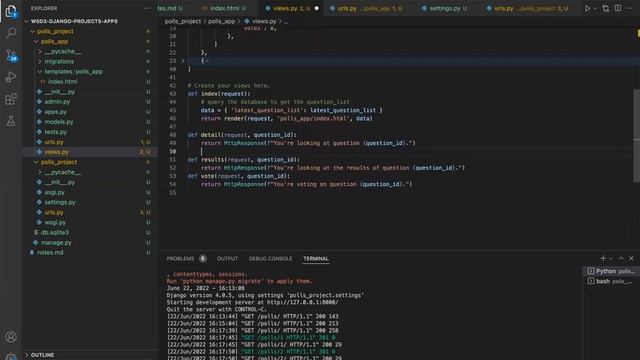Open apps.py in the file tree
Image resolution: width=640 pixels, height=360 pixels.
56,112
